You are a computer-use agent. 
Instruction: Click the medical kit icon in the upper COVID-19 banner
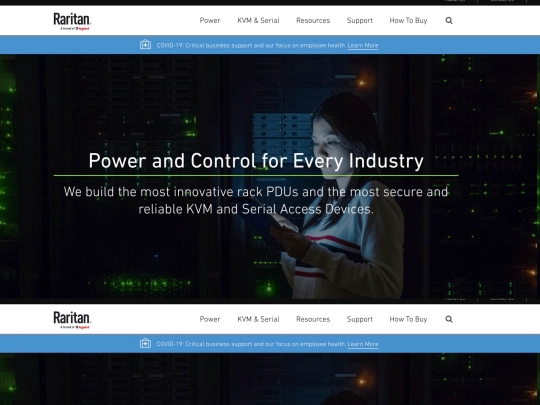[145, 45]
